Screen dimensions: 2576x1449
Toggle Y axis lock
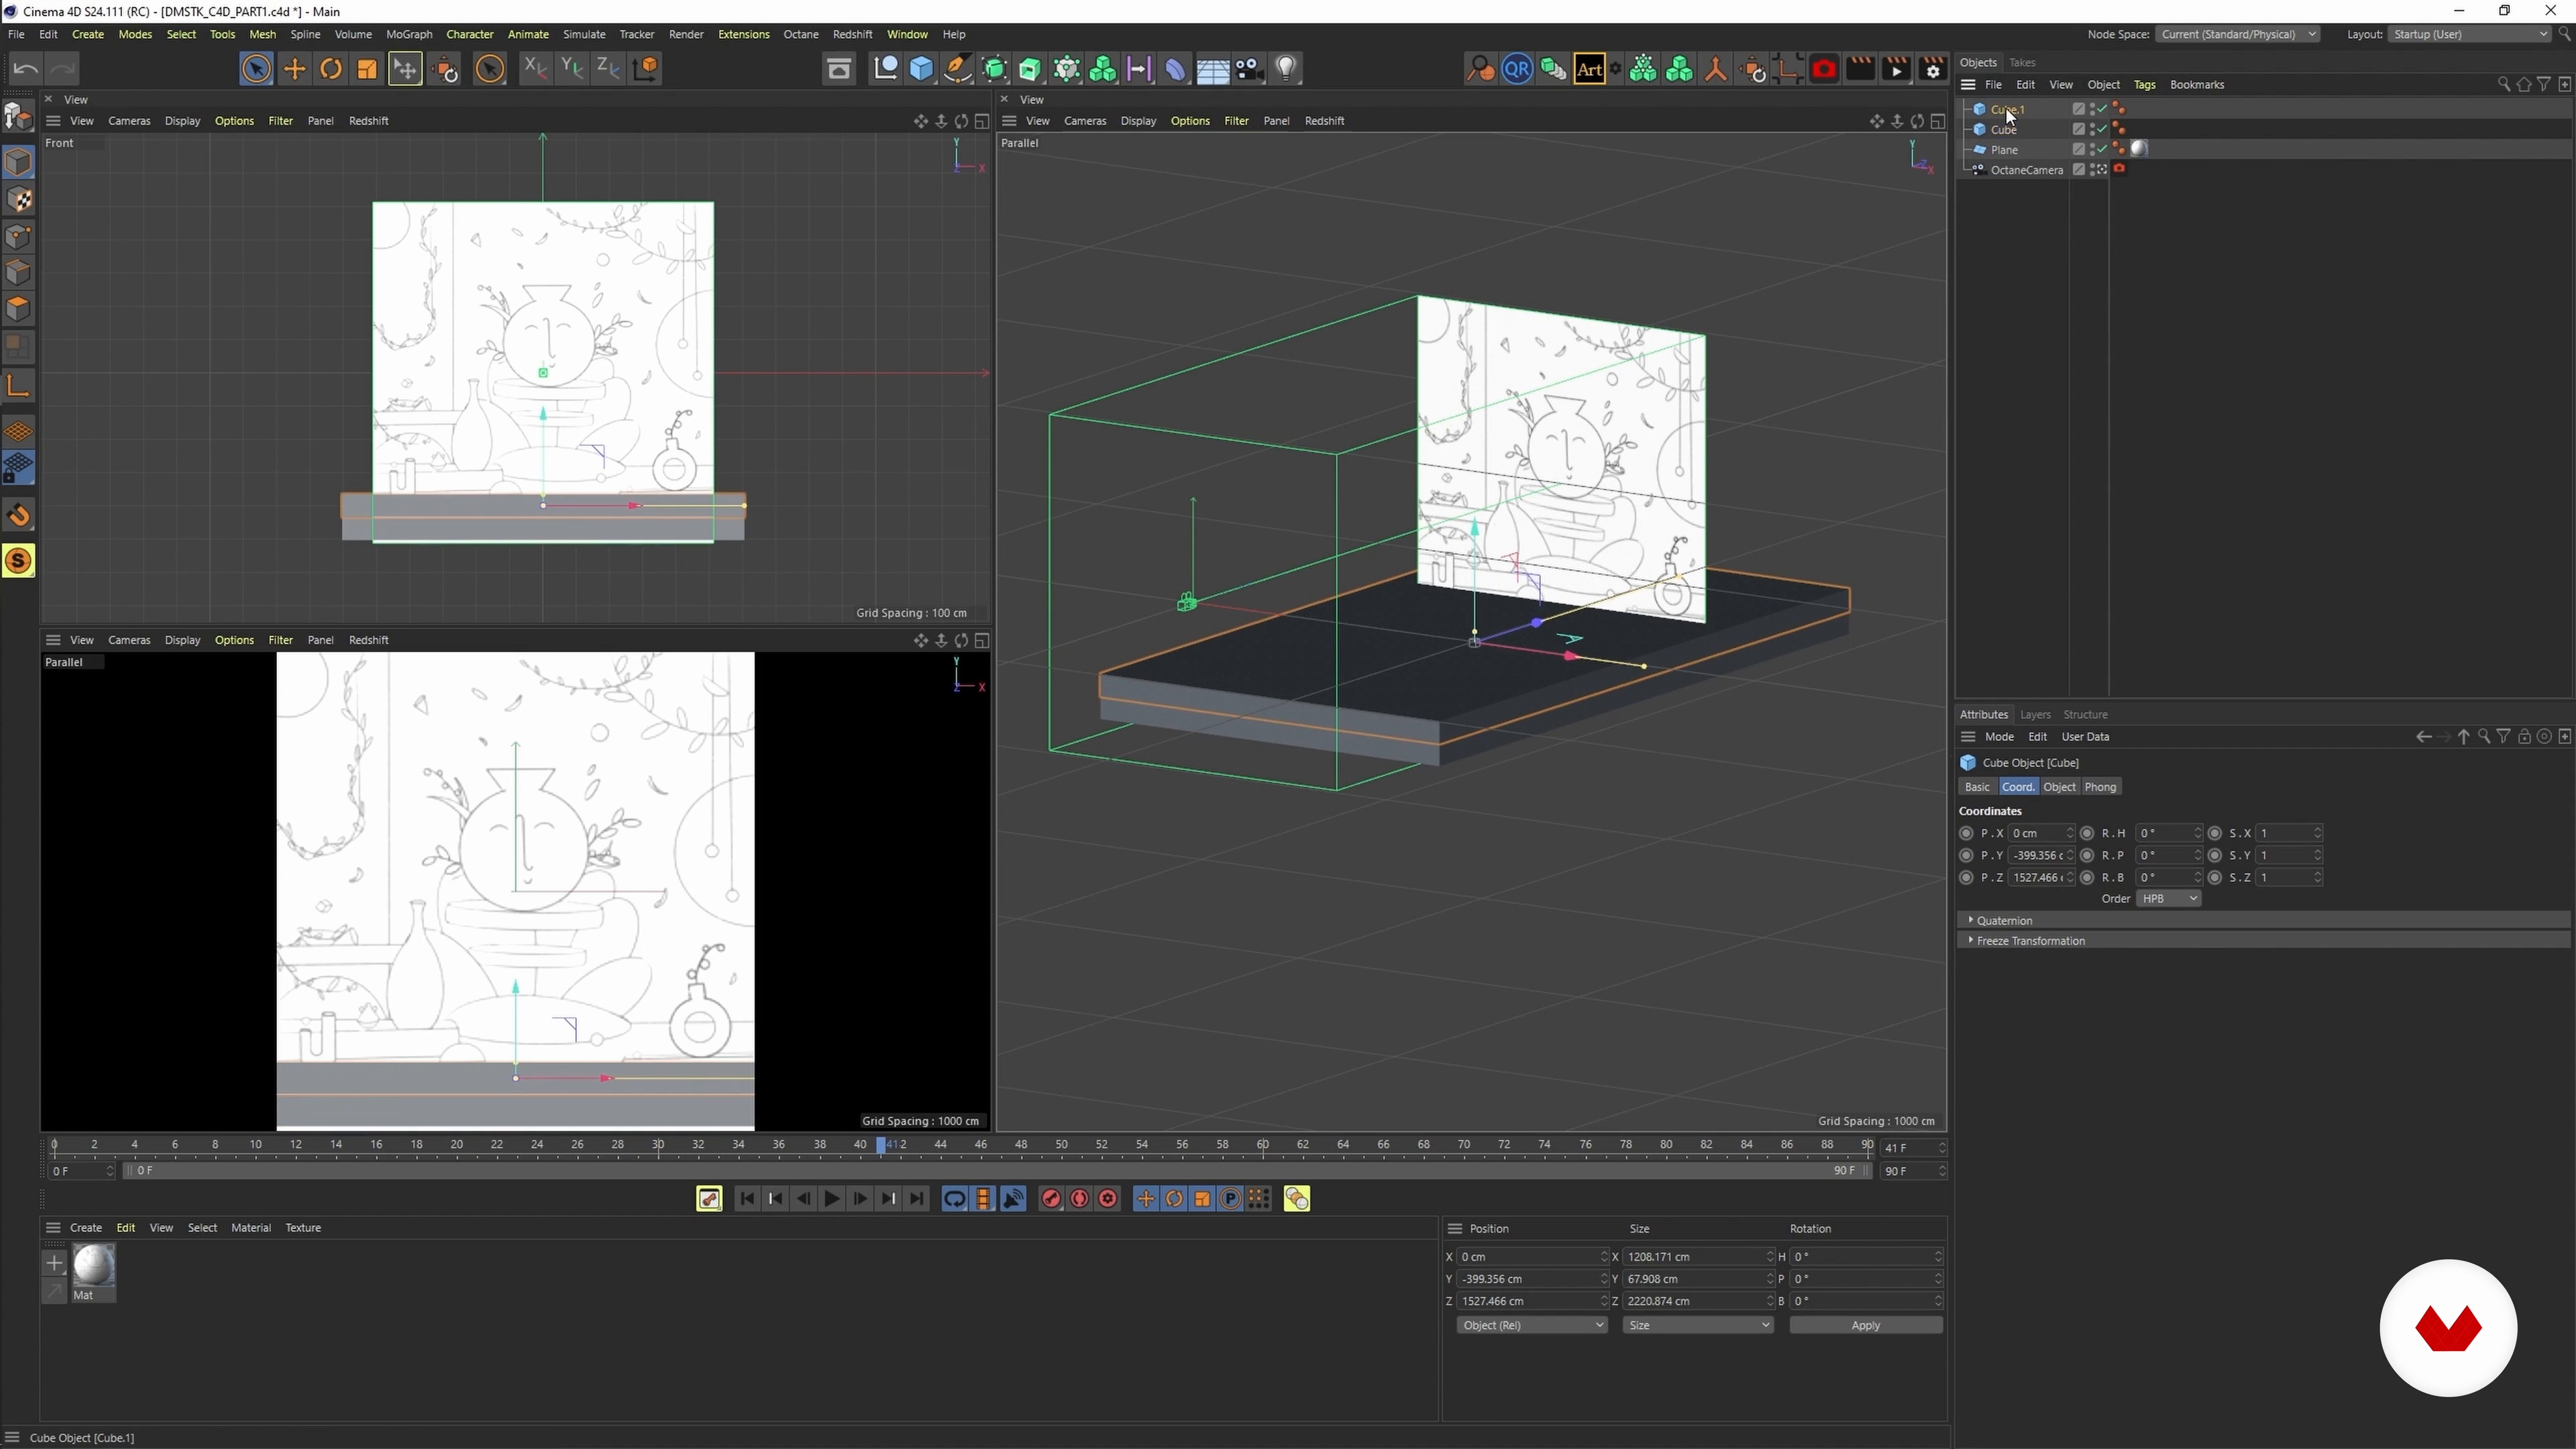[572, 69]
